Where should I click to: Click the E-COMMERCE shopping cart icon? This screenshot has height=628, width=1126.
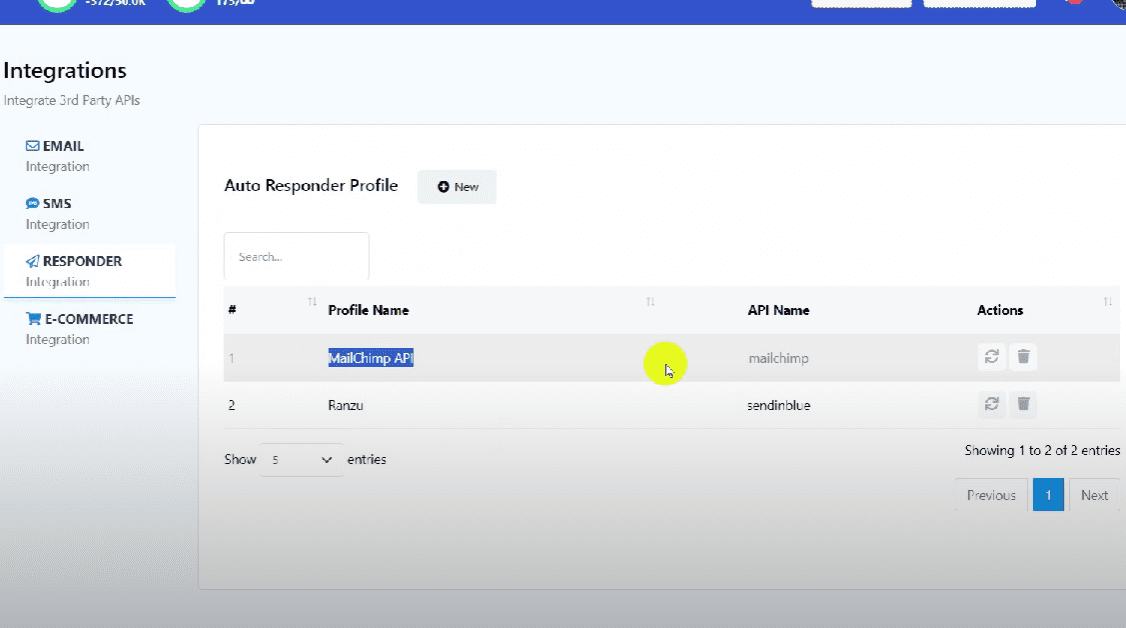click(33, 320)
